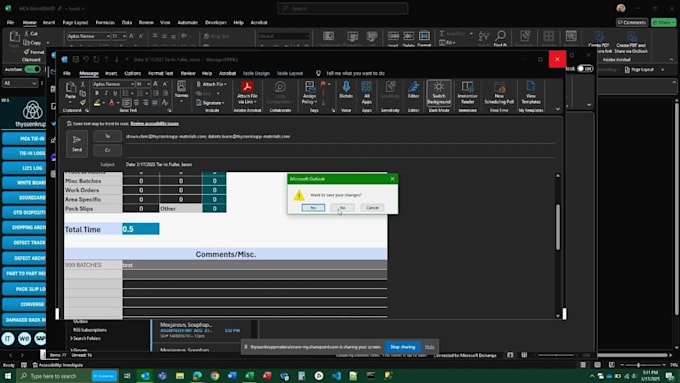Click the Save icon in message title bar
The width and height of the screenshot is (680, 383).
click(75, 59)
